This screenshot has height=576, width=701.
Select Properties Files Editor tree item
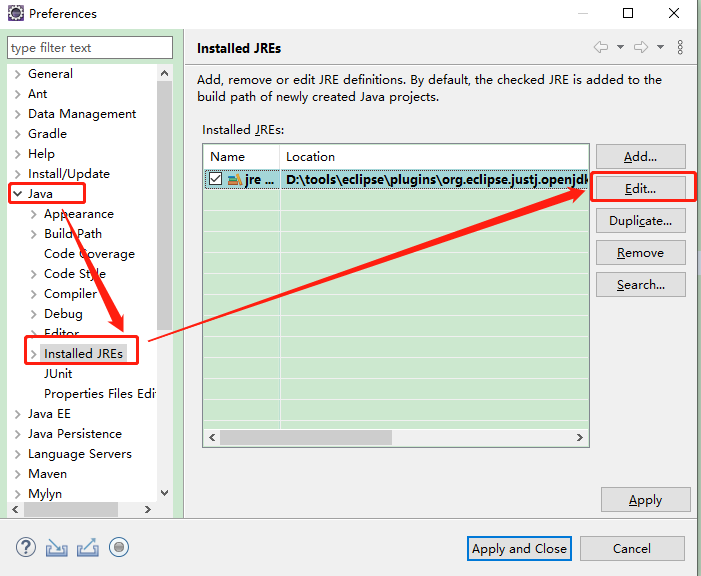click(x=100, y=394)
